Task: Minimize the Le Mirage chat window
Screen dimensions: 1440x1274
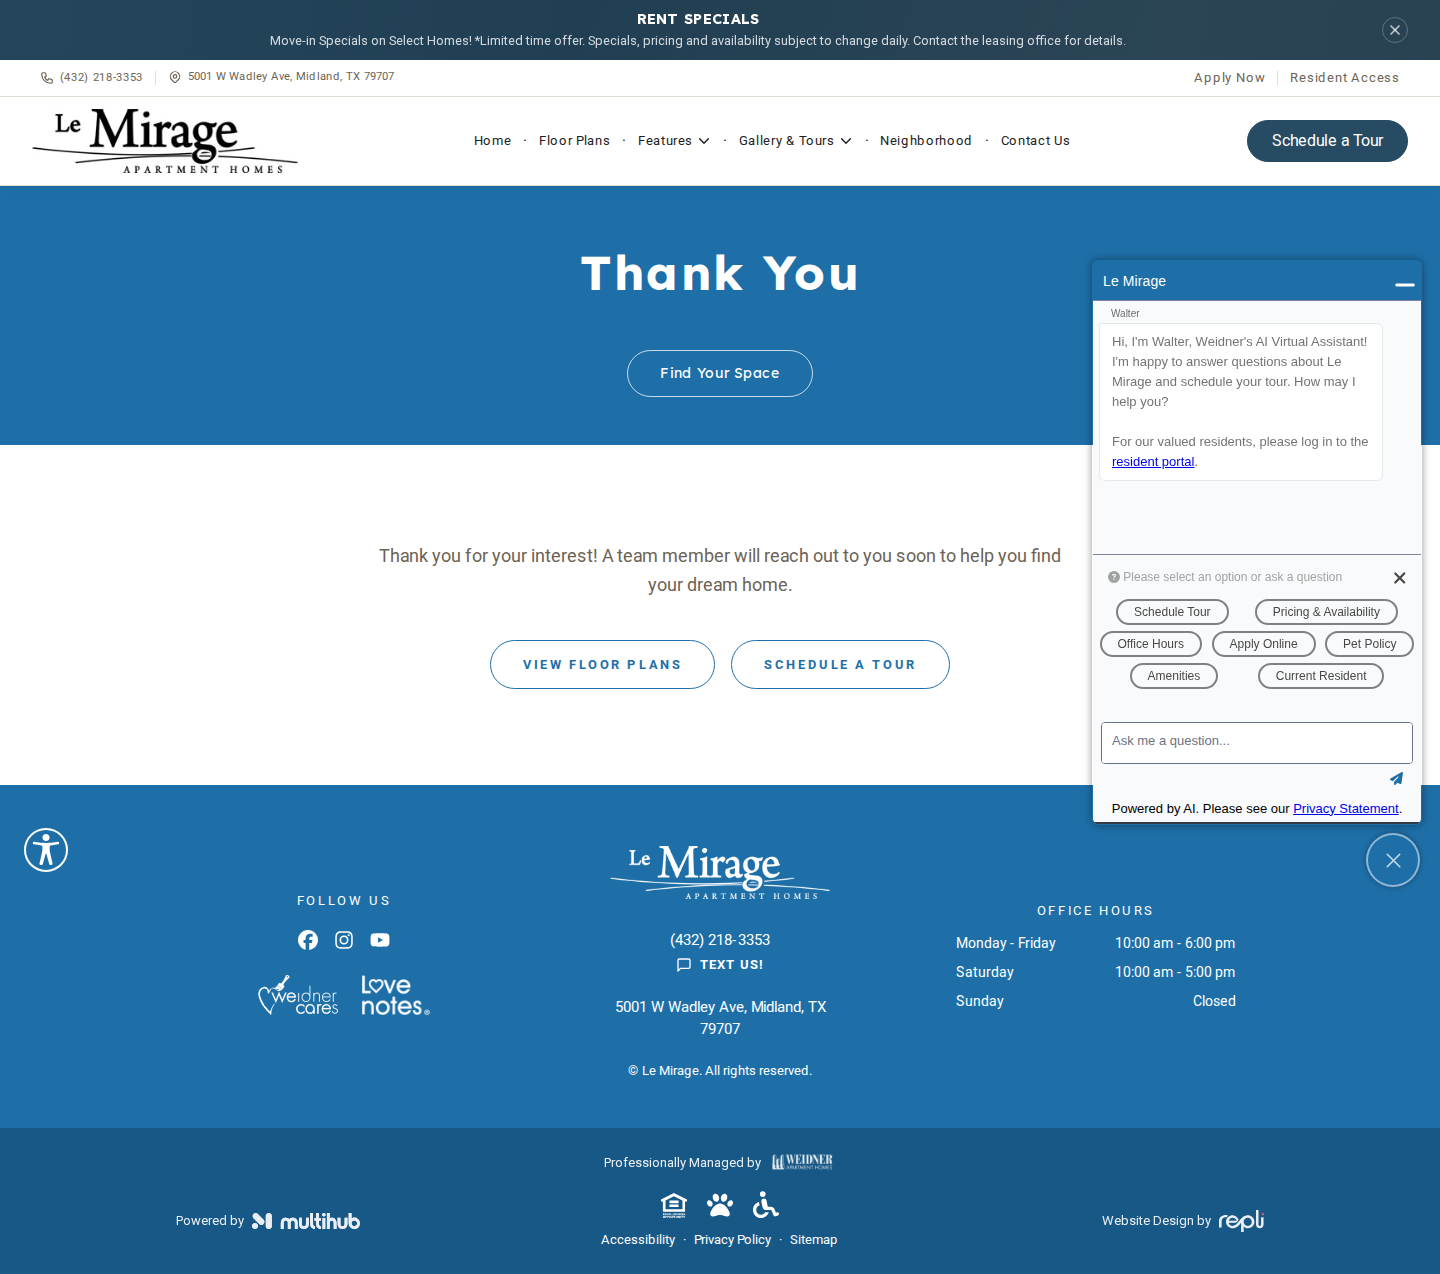Action: click(x=1404, y=284)
